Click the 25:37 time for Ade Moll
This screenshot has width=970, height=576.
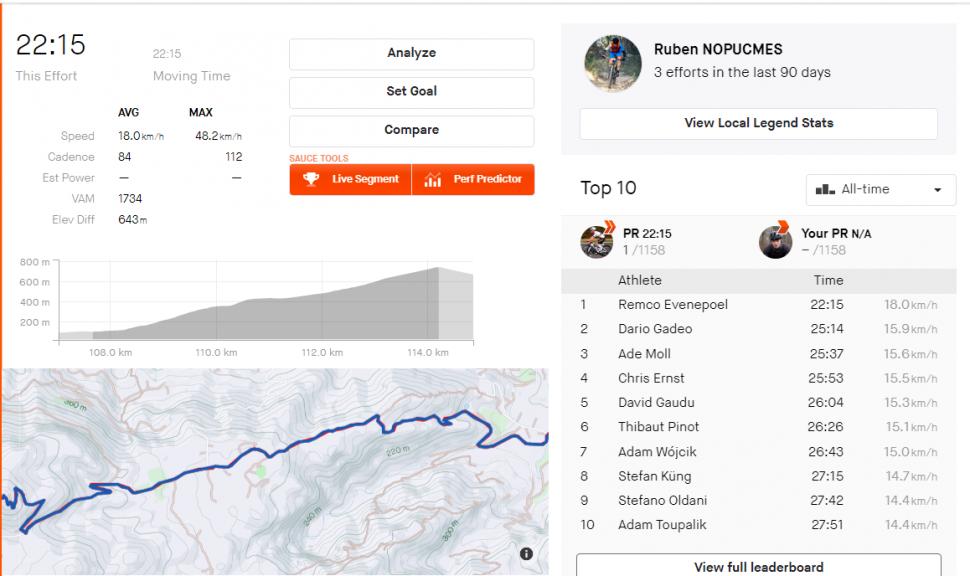826,353
